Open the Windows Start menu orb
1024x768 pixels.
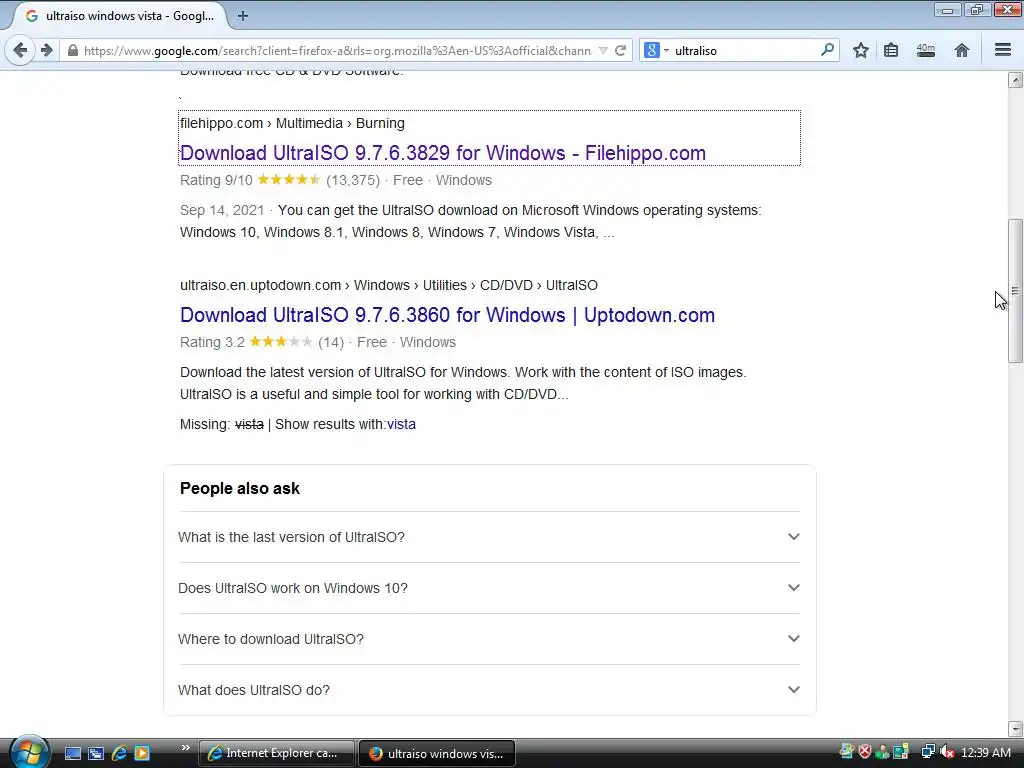click(29, 752)
